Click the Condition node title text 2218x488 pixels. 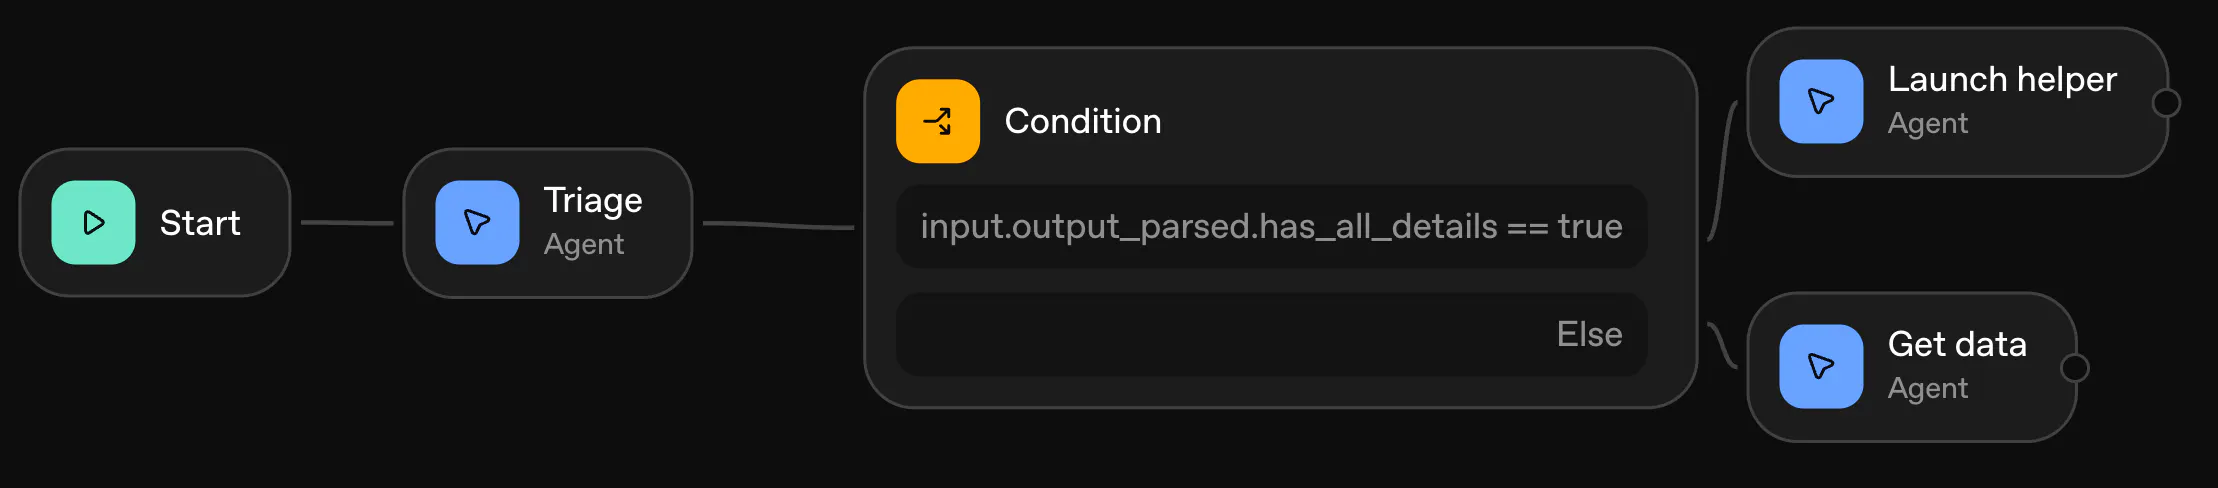1082,121
